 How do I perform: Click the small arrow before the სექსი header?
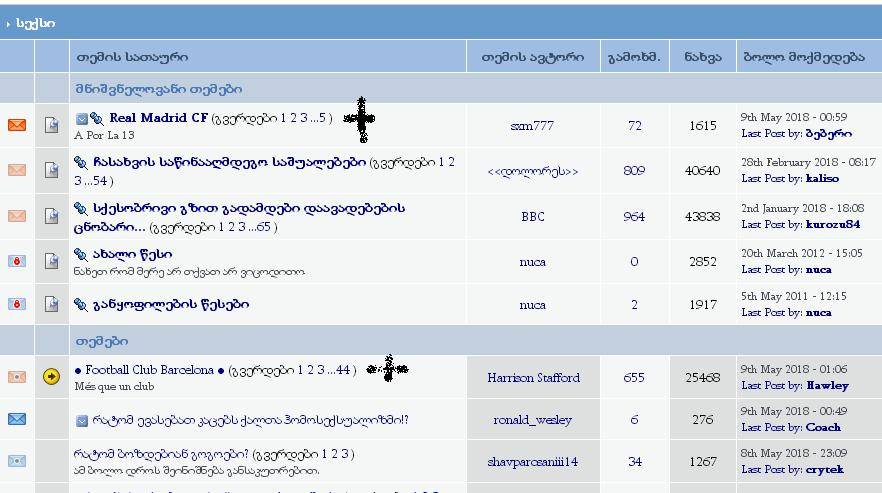(x=8, y=24)
